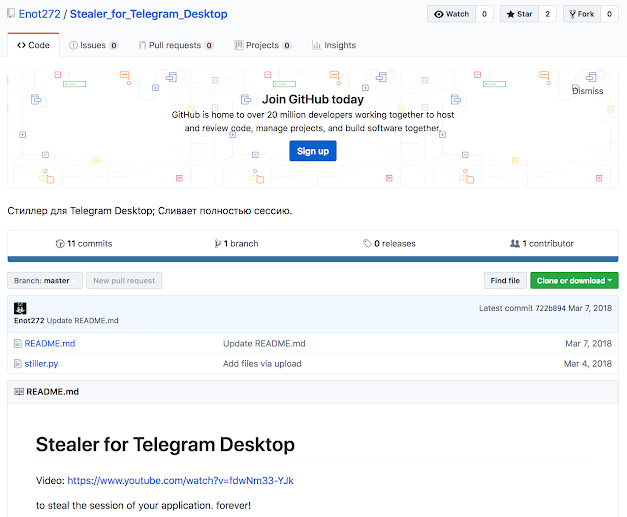Viewport: 627px width, 517px height.
Task: Click the tag icon next to 0 releases
Action: [367, 244]
